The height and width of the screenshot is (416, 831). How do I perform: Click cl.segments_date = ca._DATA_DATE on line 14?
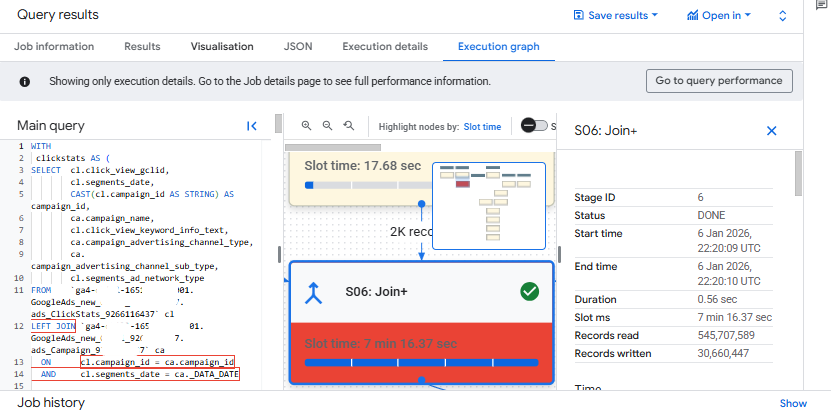point(160,374)
